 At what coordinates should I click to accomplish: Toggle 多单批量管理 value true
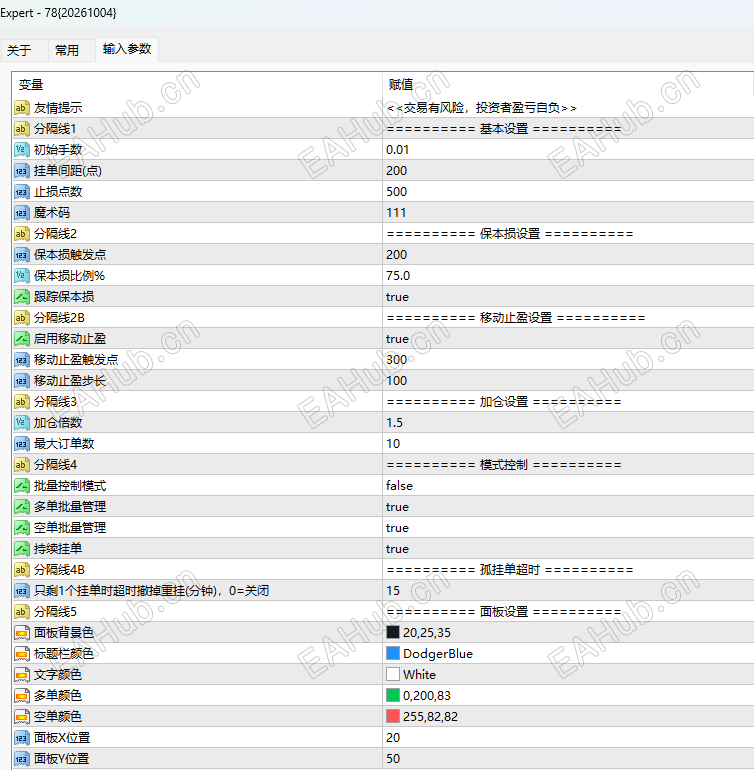[x=397, y=507]
